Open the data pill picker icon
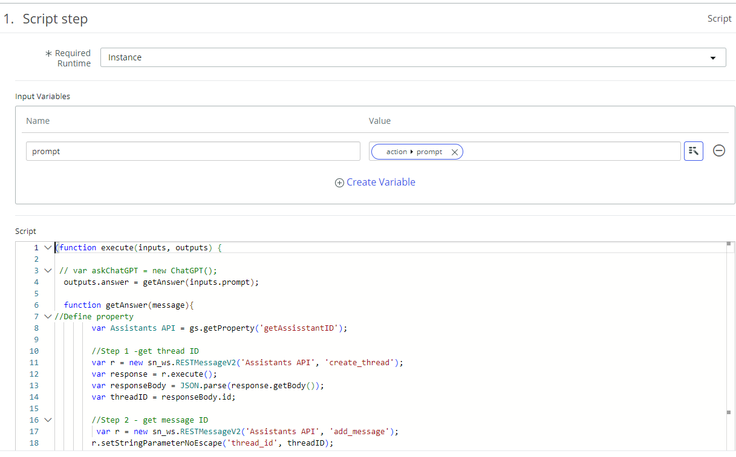The image size is (736, 457). (x=693, y=151)
